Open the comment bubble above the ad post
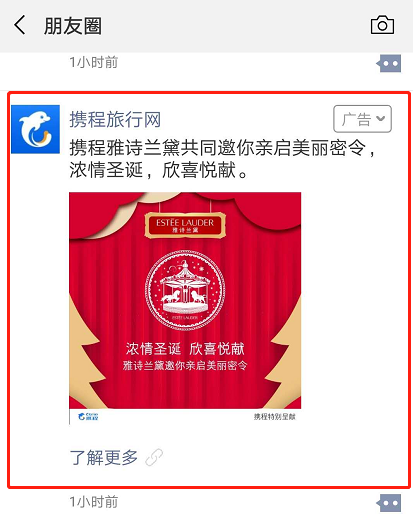Image resolution: width=413 pixels, height=530 pixels. [389, 64]
